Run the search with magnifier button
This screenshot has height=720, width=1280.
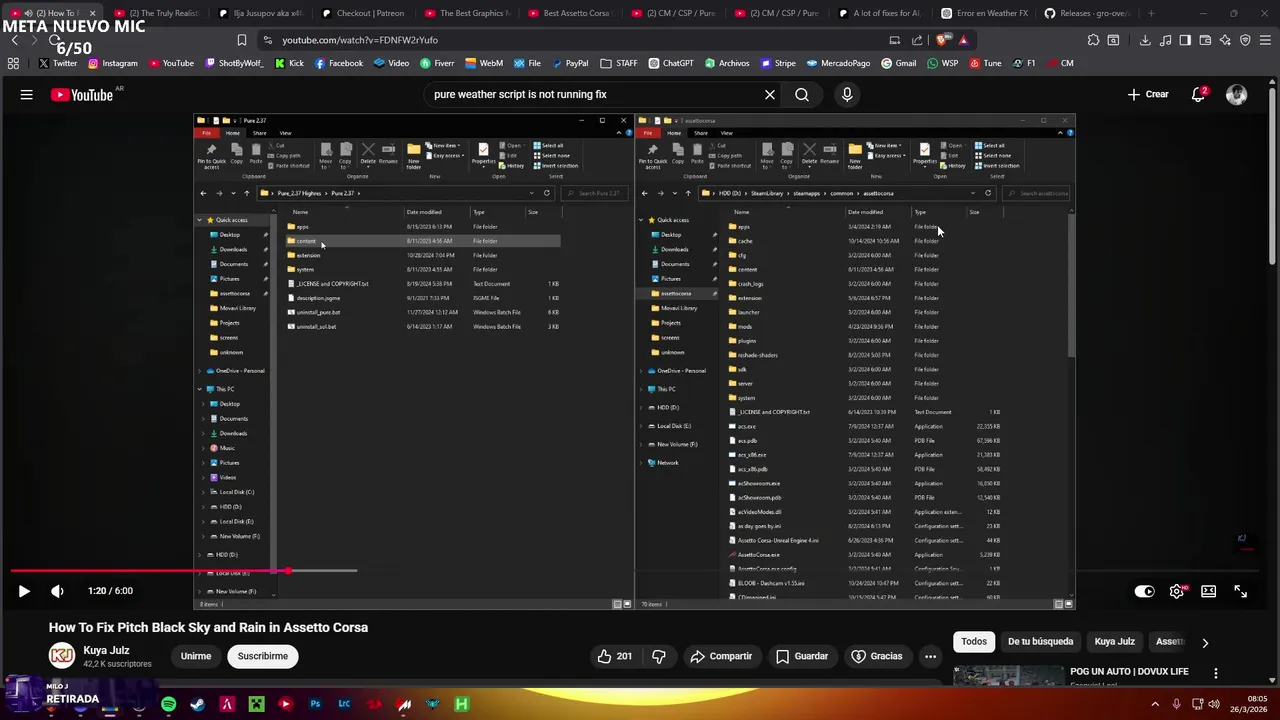(x=802, y=95)
